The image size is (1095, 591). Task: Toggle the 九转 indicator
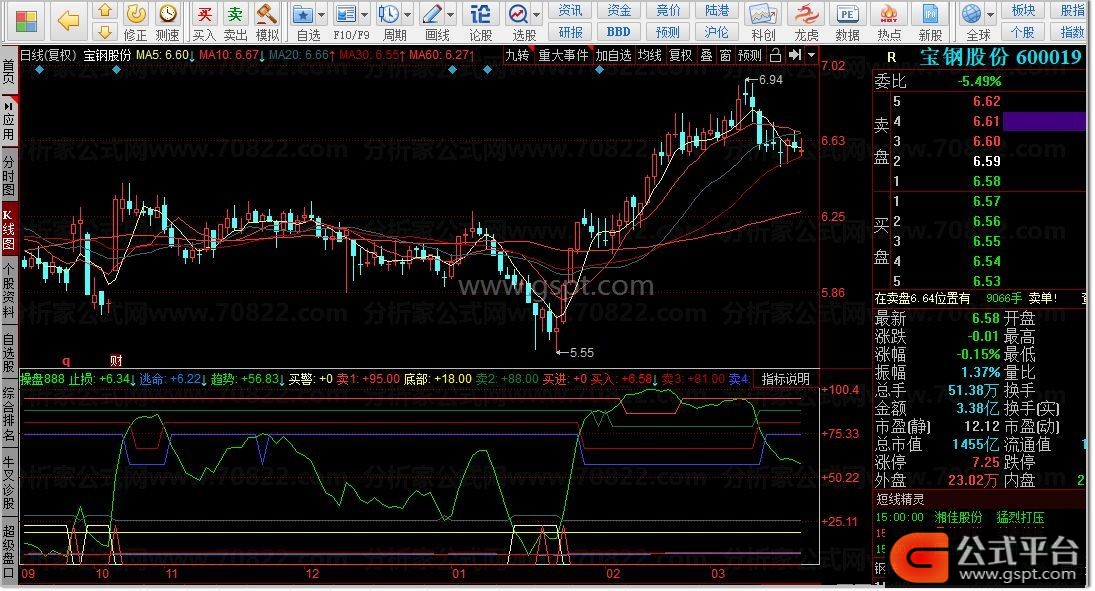click(x=517, y=55)
